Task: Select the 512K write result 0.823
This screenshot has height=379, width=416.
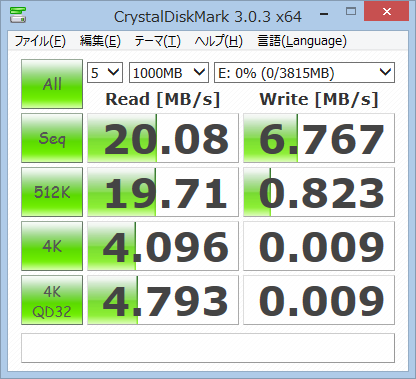Action: pyautogui.click(x=319, y=192)
